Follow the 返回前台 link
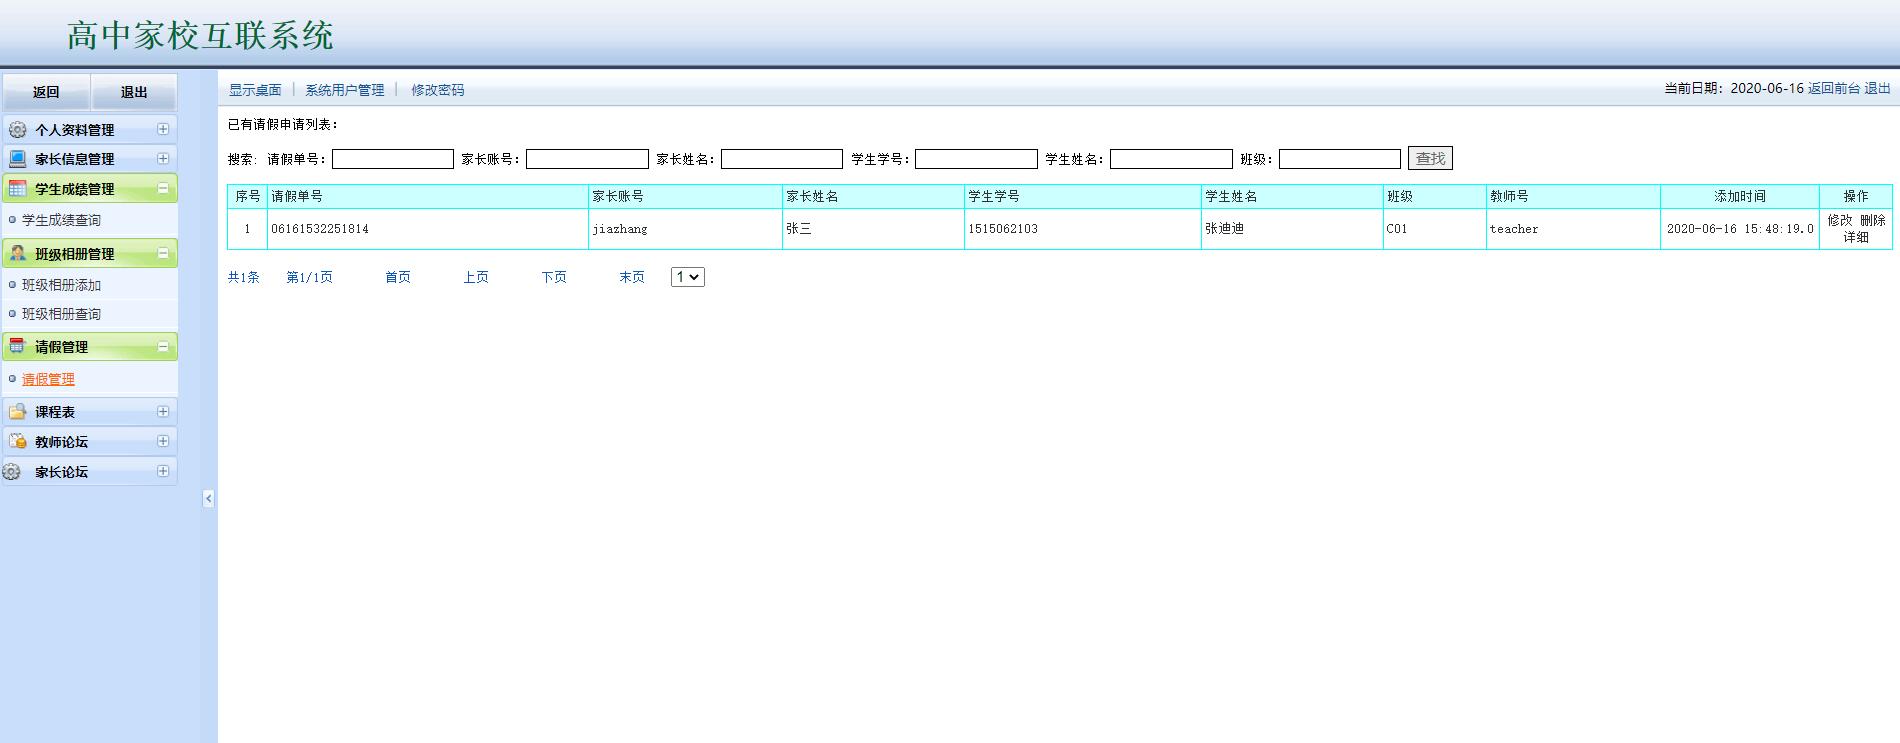 pyautogui.click(x=1834, y=88)
